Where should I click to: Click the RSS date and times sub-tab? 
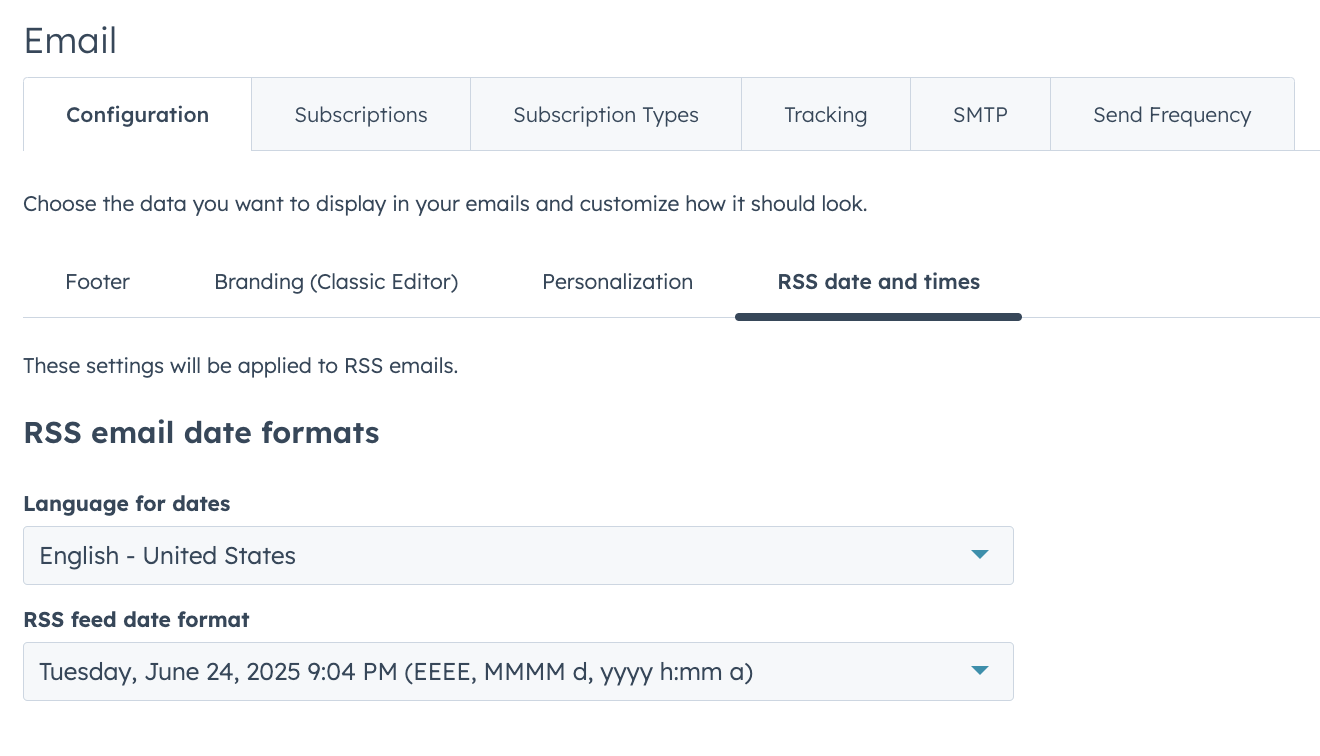878,281
